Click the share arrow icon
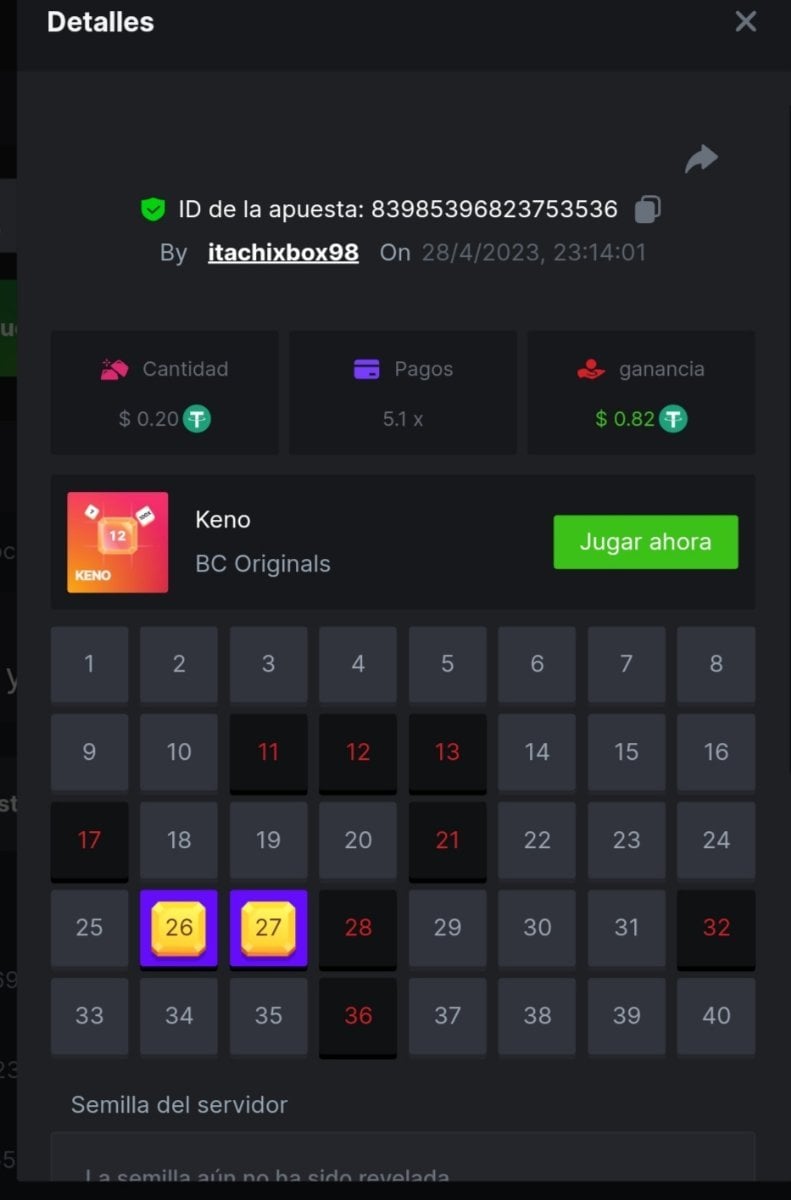The width and height of the screenshot is (791, 1200). [x=702, y=158]
